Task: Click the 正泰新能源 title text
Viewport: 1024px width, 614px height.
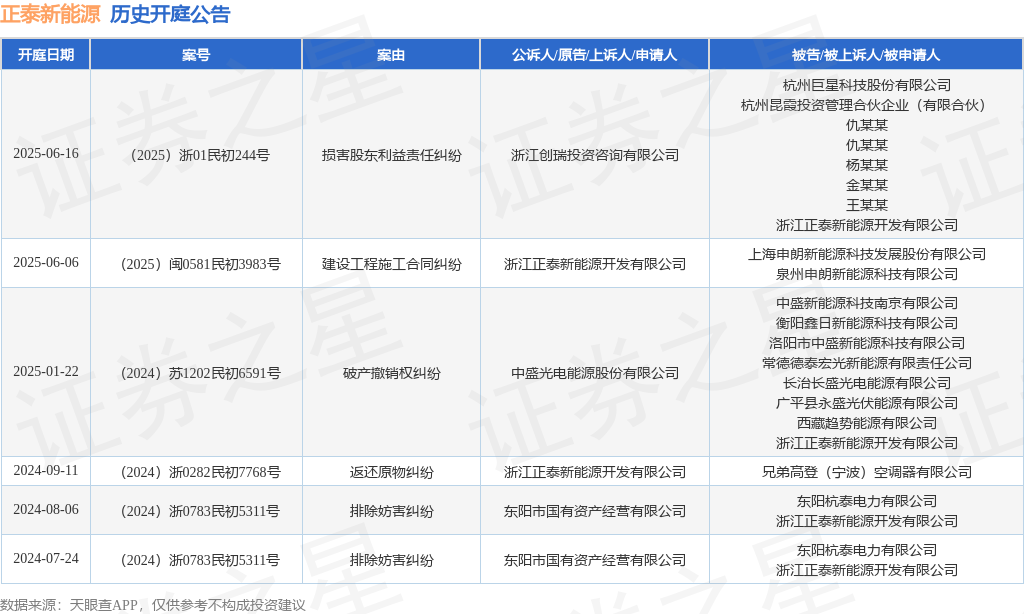Action: coord(50,14)
